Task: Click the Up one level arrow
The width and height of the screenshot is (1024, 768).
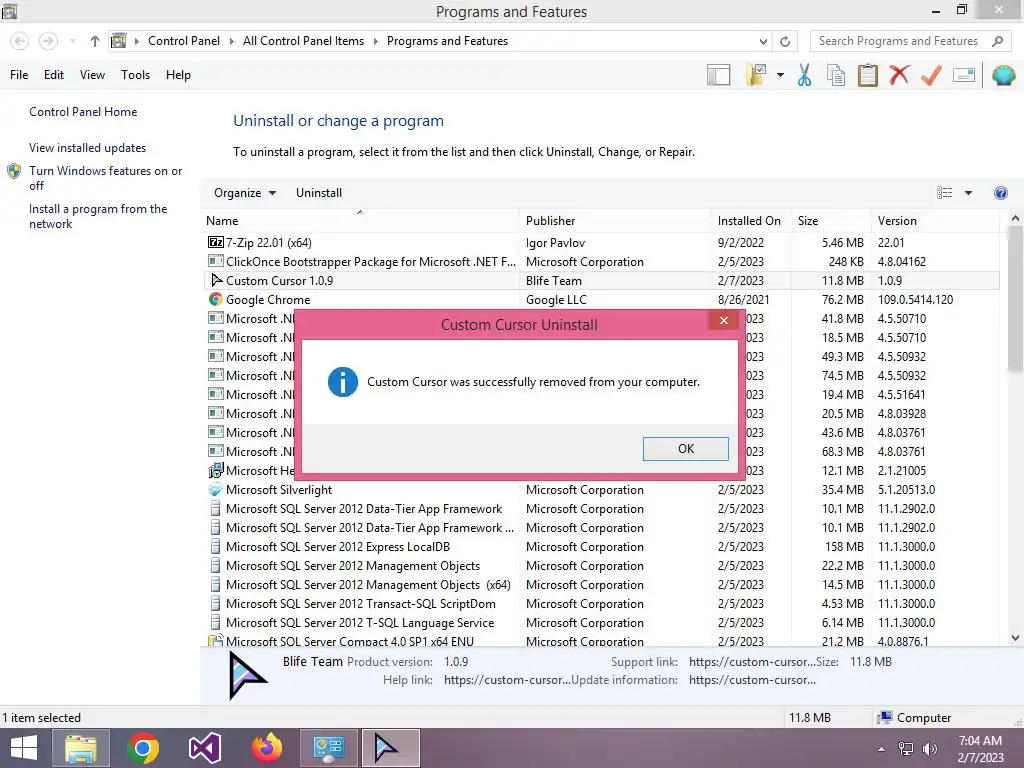Action: click(x=95, y=41)
